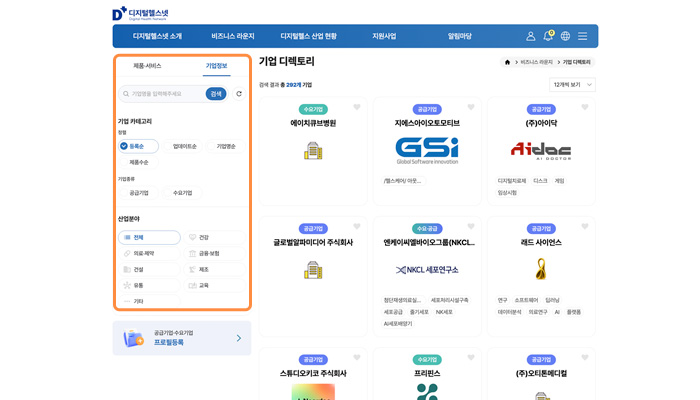This screenshot has height=400, width=700.
Task: Favorite 에이치큐브병원 with its heart
Action: click(357, 107)
